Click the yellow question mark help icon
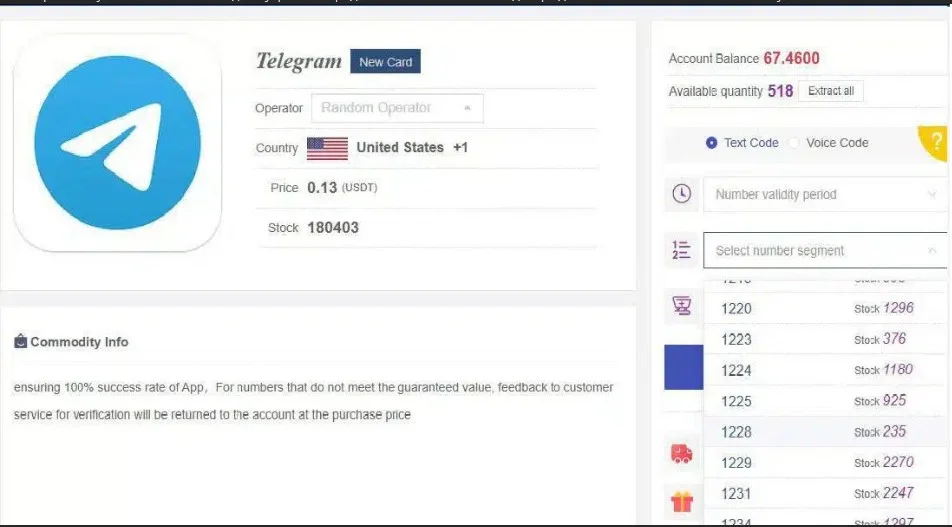952x527 pixels. click(935, 143)
